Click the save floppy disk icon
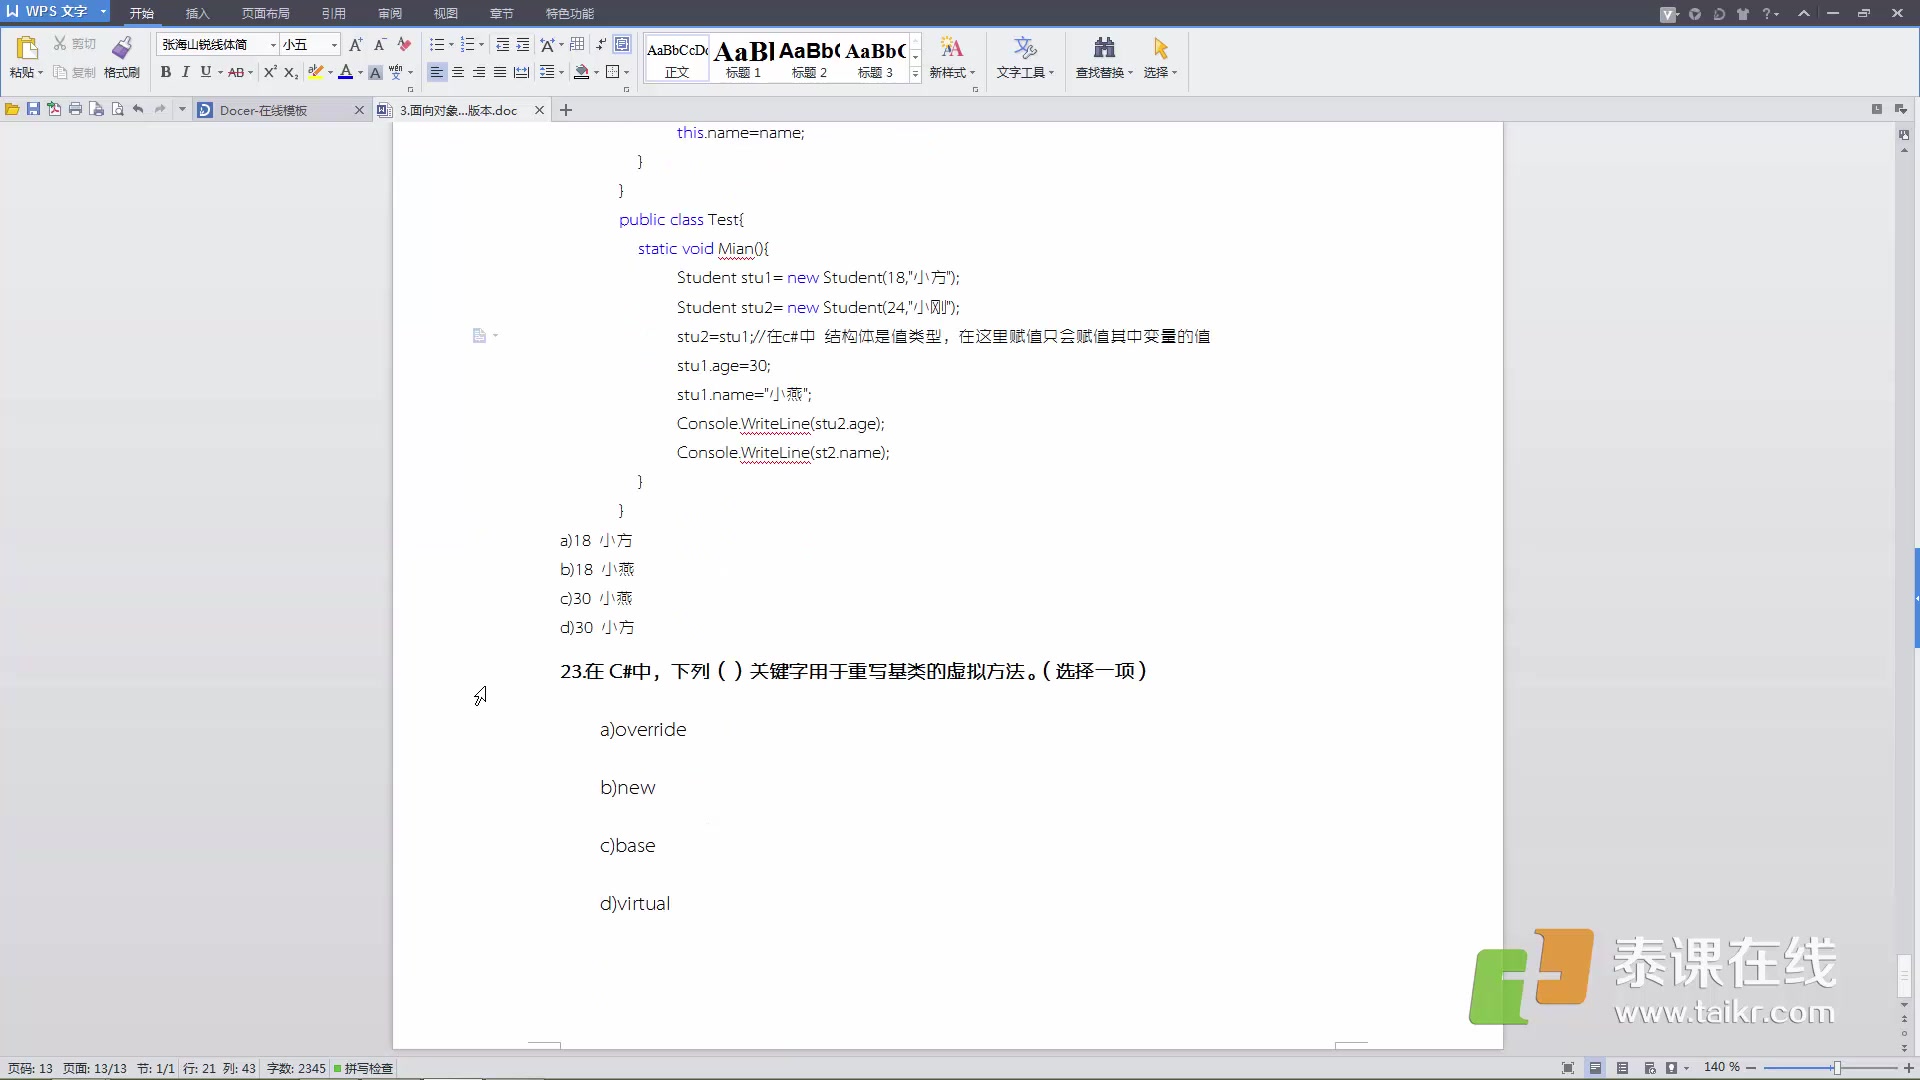1920x1080 pixels. point(33,109)
